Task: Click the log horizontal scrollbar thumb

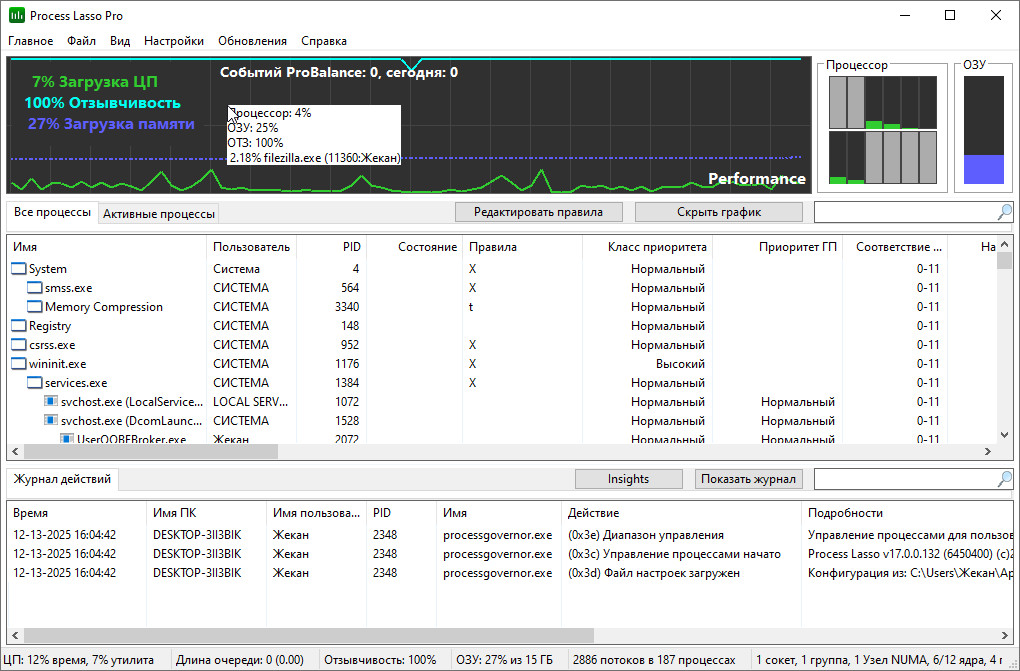Action: 308,635
